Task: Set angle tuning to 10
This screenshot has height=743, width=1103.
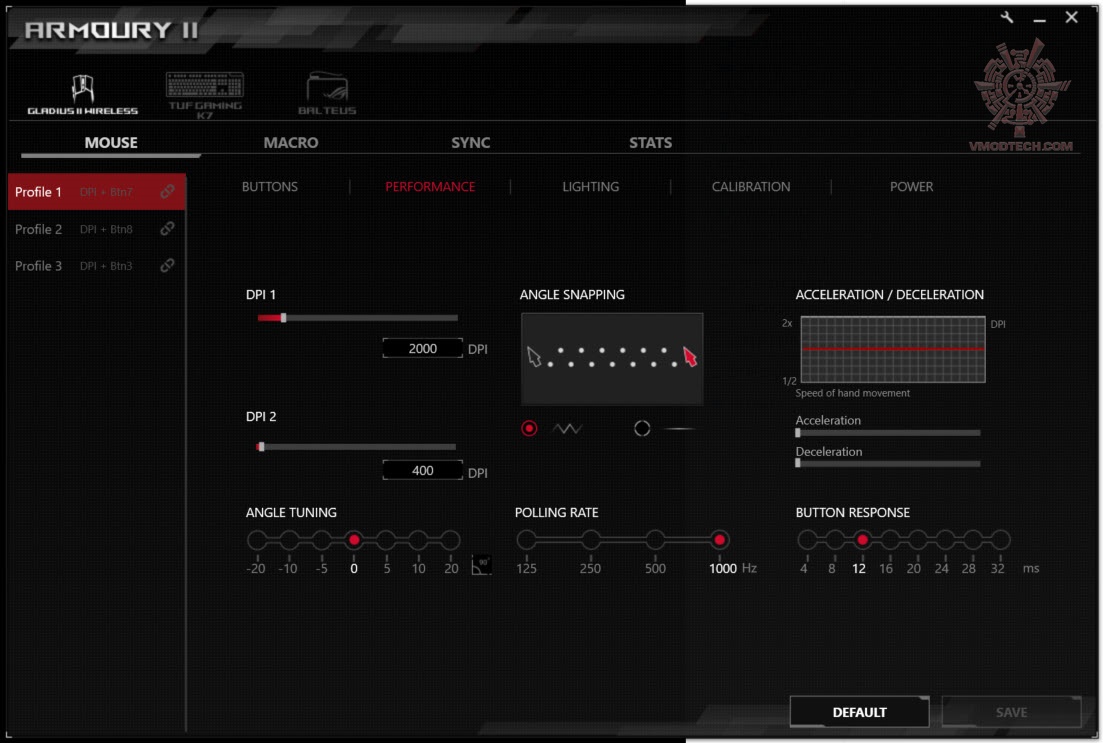Action: coord(419,540)
